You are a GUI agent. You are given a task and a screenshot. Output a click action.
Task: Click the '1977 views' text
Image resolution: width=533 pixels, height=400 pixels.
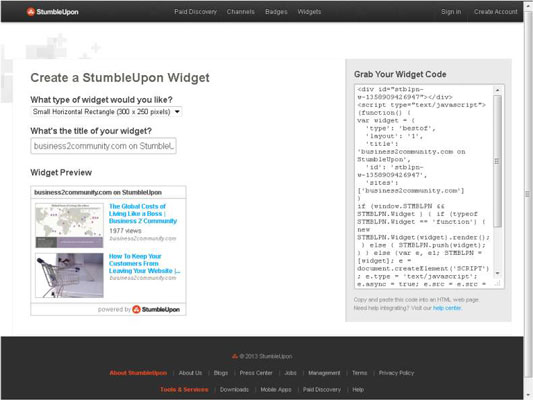pos(125,231)
